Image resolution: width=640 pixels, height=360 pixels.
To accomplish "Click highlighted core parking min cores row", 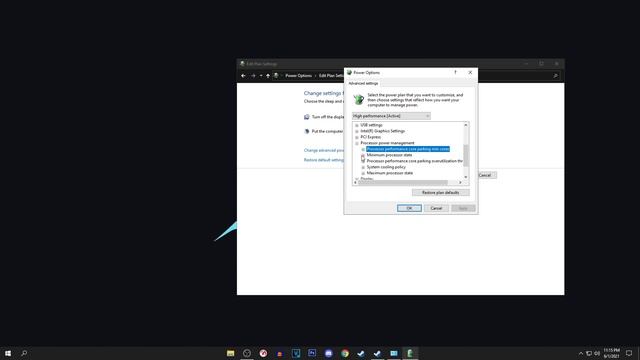I will (x=408, y=149).
